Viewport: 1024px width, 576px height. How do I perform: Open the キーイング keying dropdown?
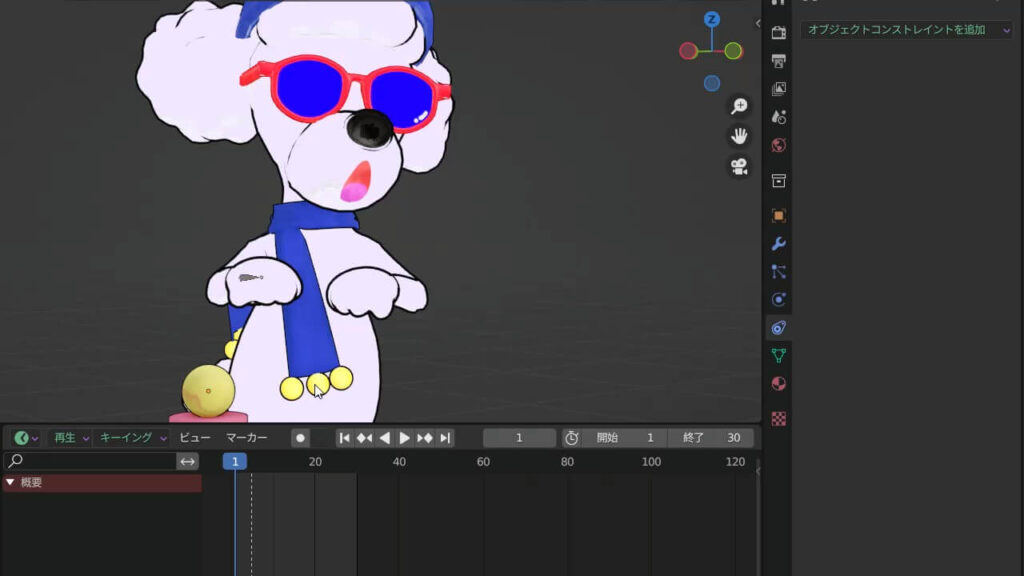tap(133, 438)
